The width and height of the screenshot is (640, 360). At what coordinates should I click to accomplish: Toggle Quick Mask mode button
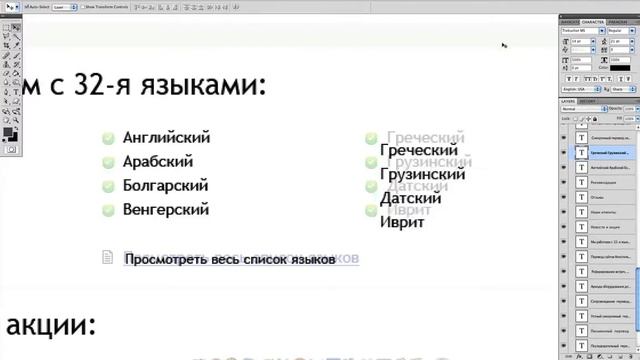pyautogui.click(x=11, y=150)
